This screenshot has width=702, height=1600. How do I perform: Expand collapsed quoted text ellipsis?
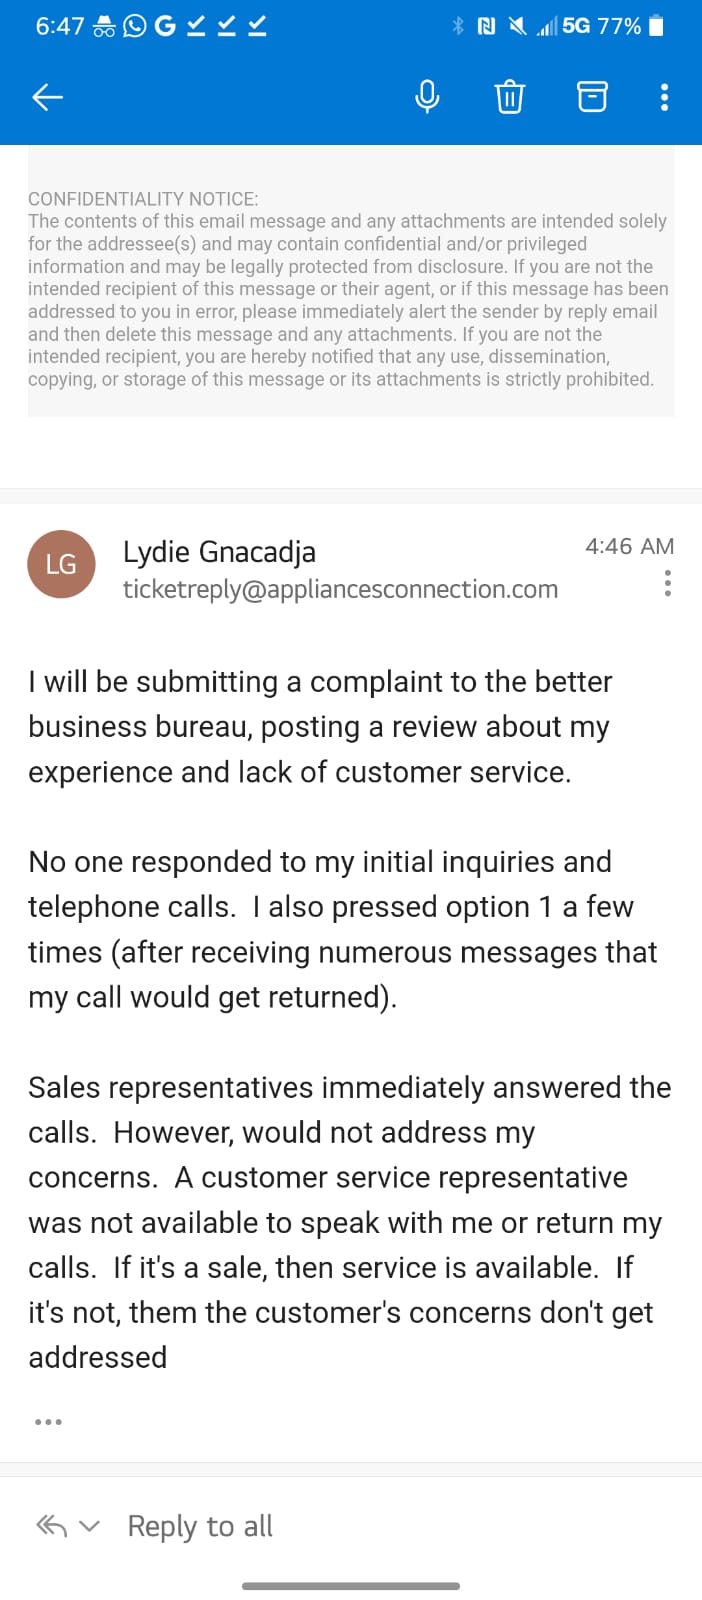point(48,1421)
